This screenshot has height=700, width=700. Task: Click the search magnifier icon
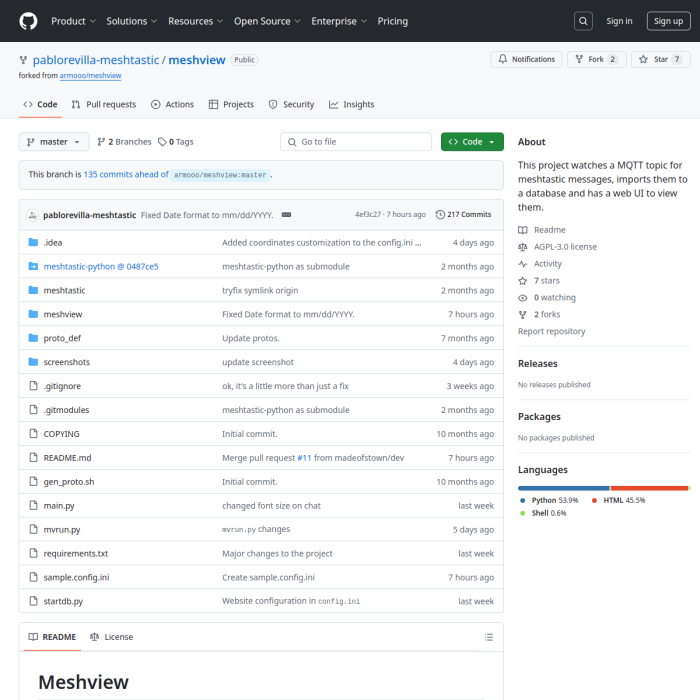[x=584, y=21]
